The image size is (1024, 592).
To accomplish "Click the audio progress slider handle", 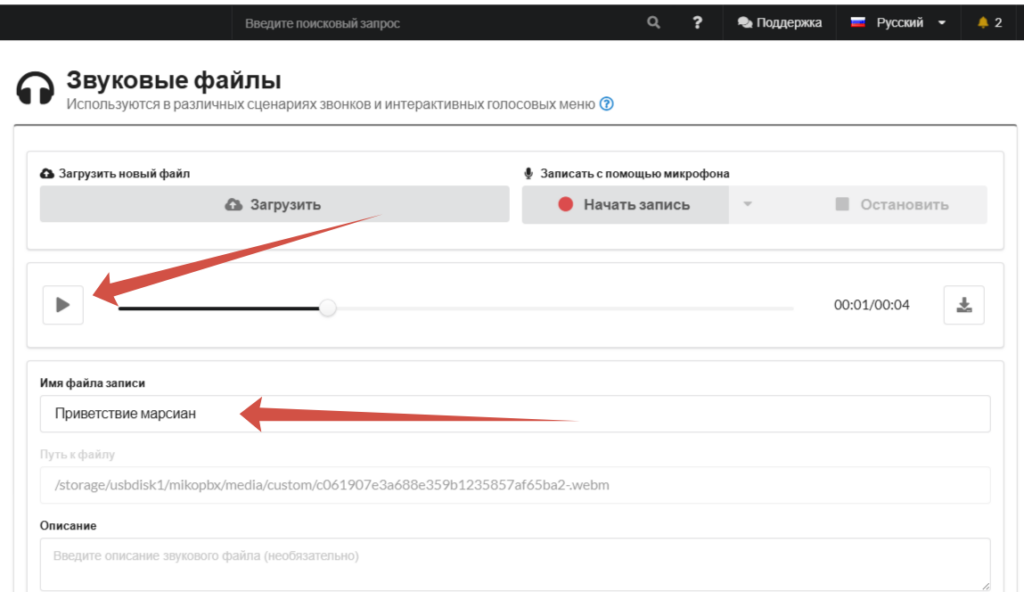I will point(328,308).
